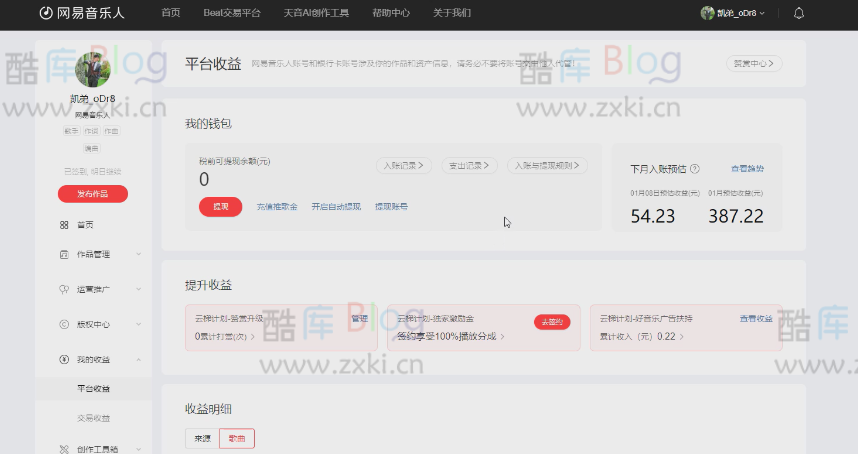This screenshot has height=454, width=858.
Task: Click the 我的收益 yuan icon
Action: (64, 359)
